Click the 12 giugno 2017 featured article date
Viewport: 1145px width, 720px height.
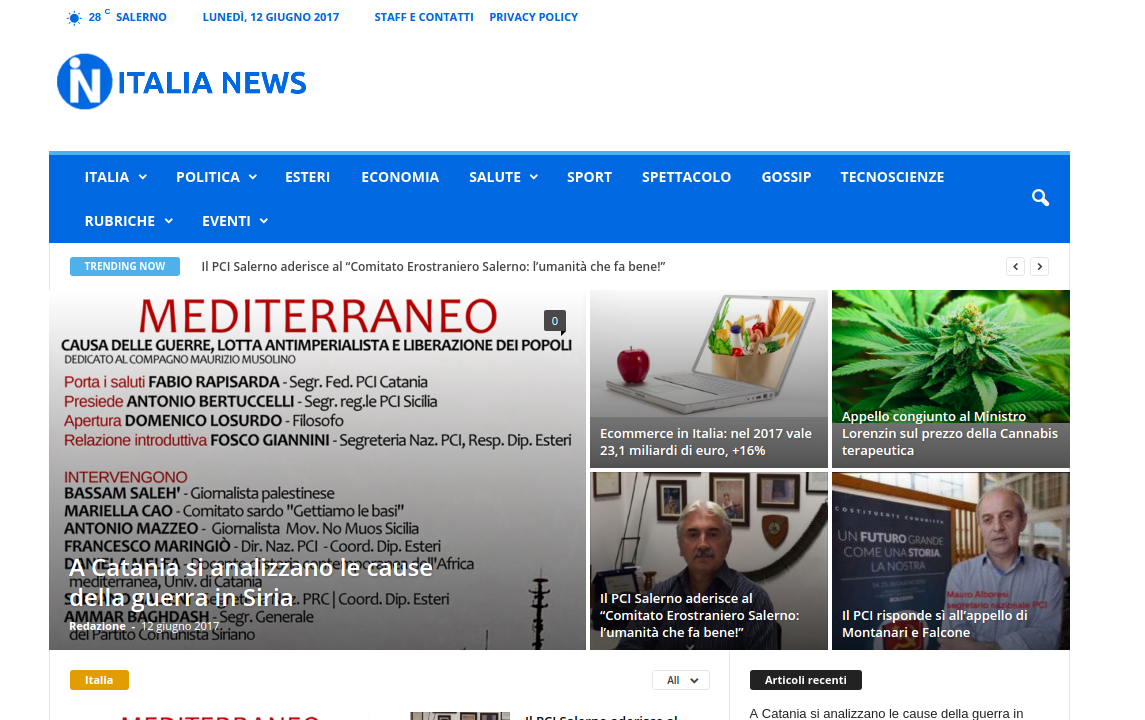(x=180, y=626)
